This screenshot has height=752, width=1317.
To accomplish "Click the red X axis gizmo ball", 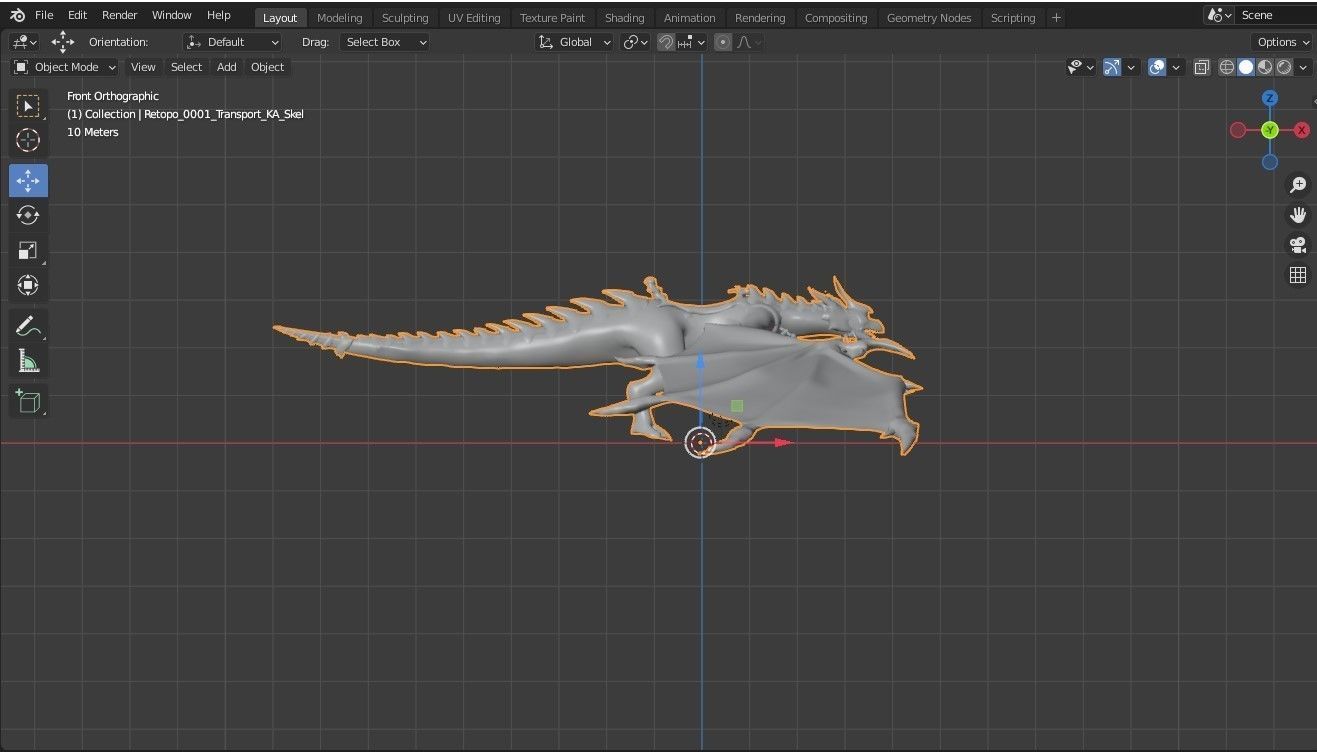I will click(1302, 130).
